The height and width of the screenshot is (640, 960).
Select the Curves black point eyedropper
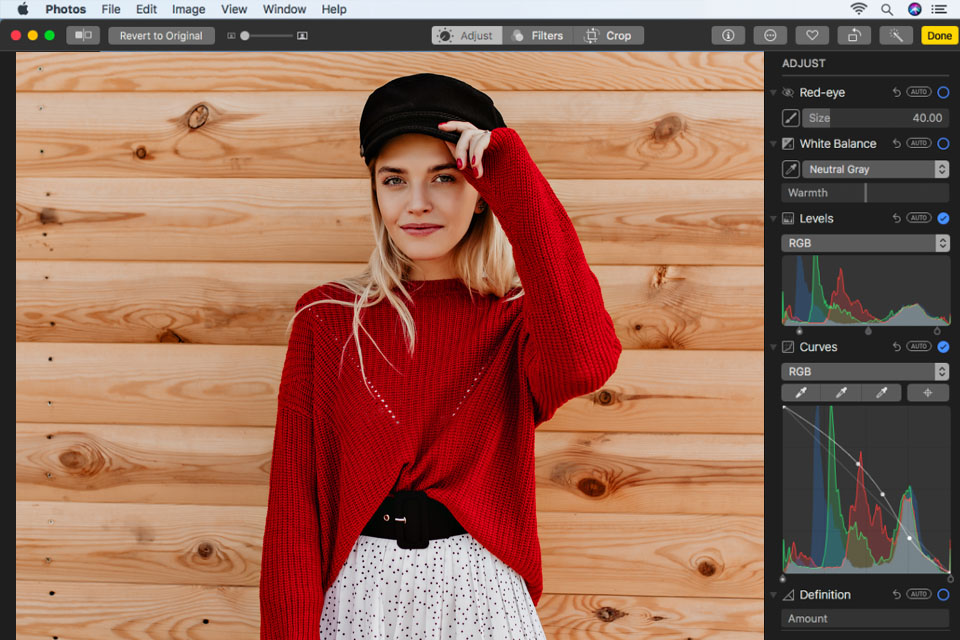pos(801,393)
